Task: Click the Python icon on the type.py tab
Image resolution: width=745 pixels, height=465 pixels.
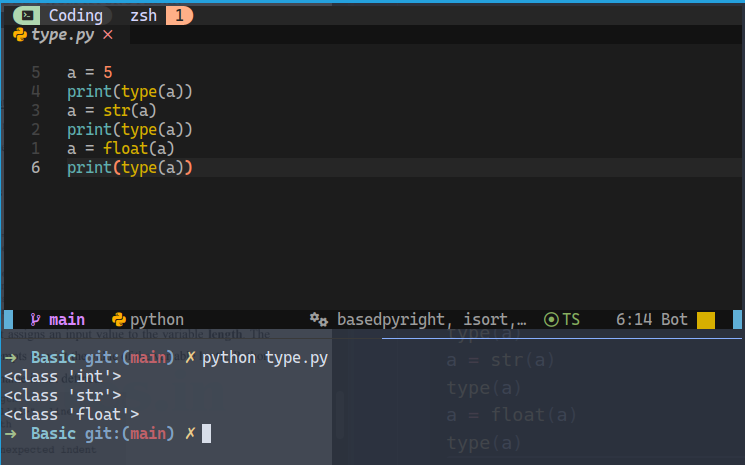Action: tap(20, 35)
